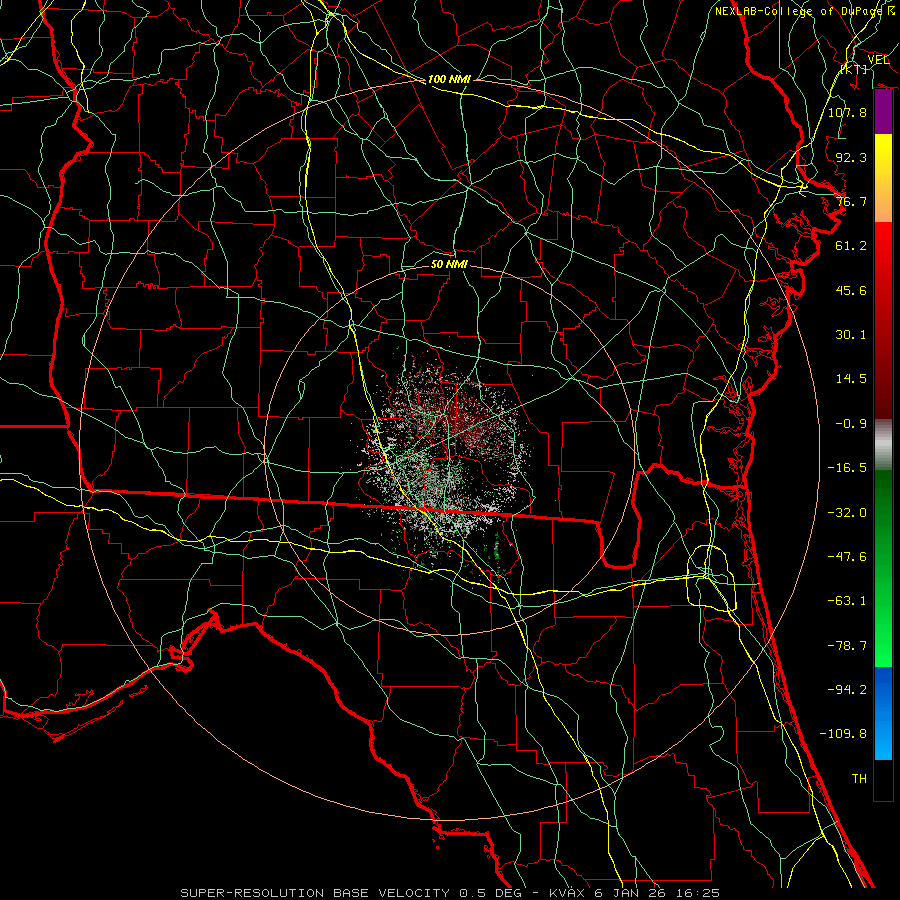Click the TH legend label

click(x=859, y=779)
